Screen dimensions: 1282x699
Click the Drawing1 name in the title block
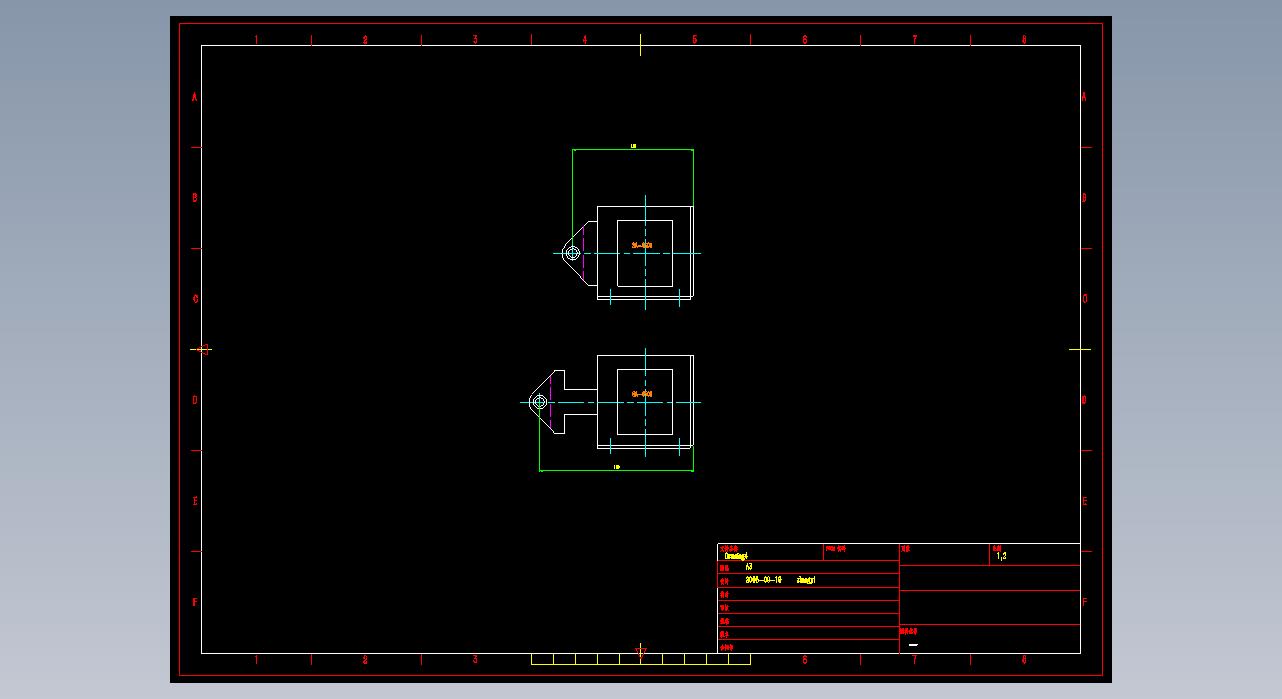(736, 555)
